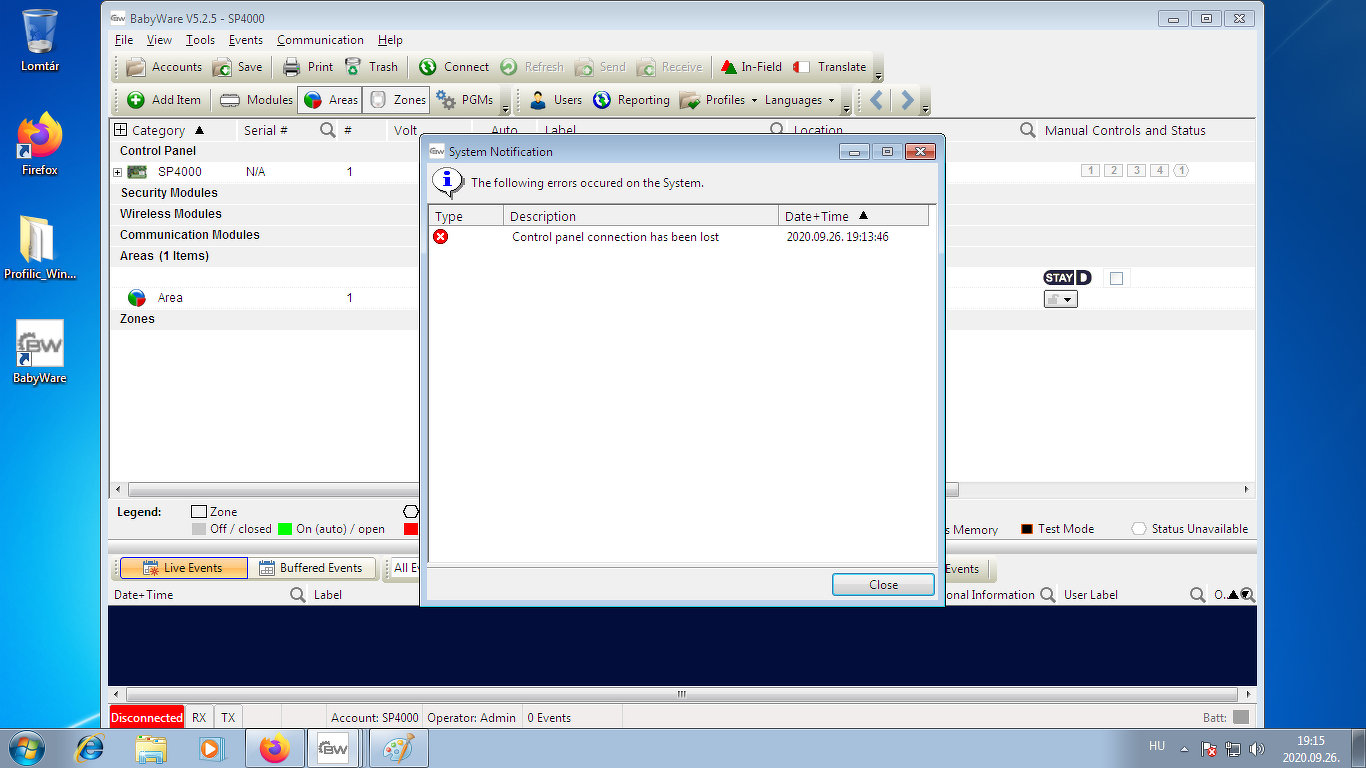Viewport: 1366px width, 768px height.
Task: Open the Help menu
Action: 390,40
